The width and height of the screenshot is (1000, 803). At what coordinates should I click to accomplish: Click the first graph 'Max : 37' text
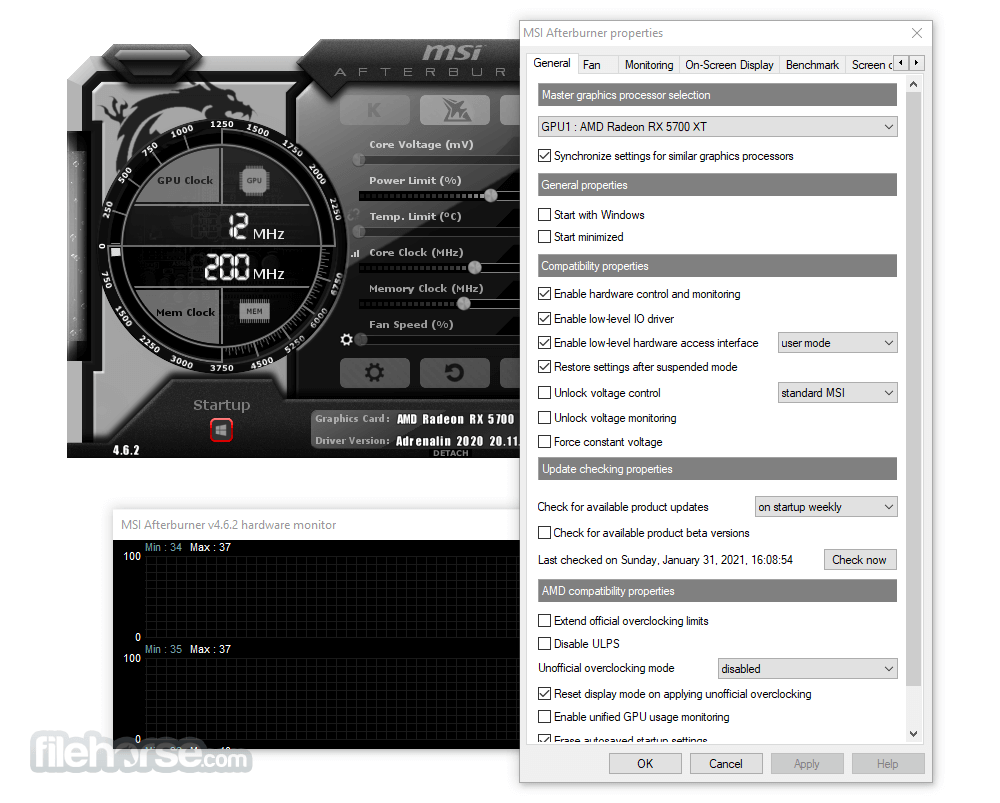(210, 547)
